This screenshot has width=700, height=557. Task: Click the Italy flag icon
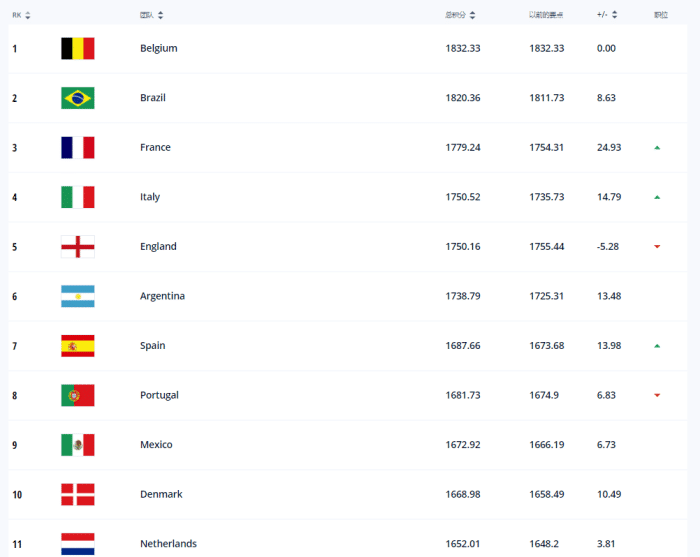click(x=77, y=197)
